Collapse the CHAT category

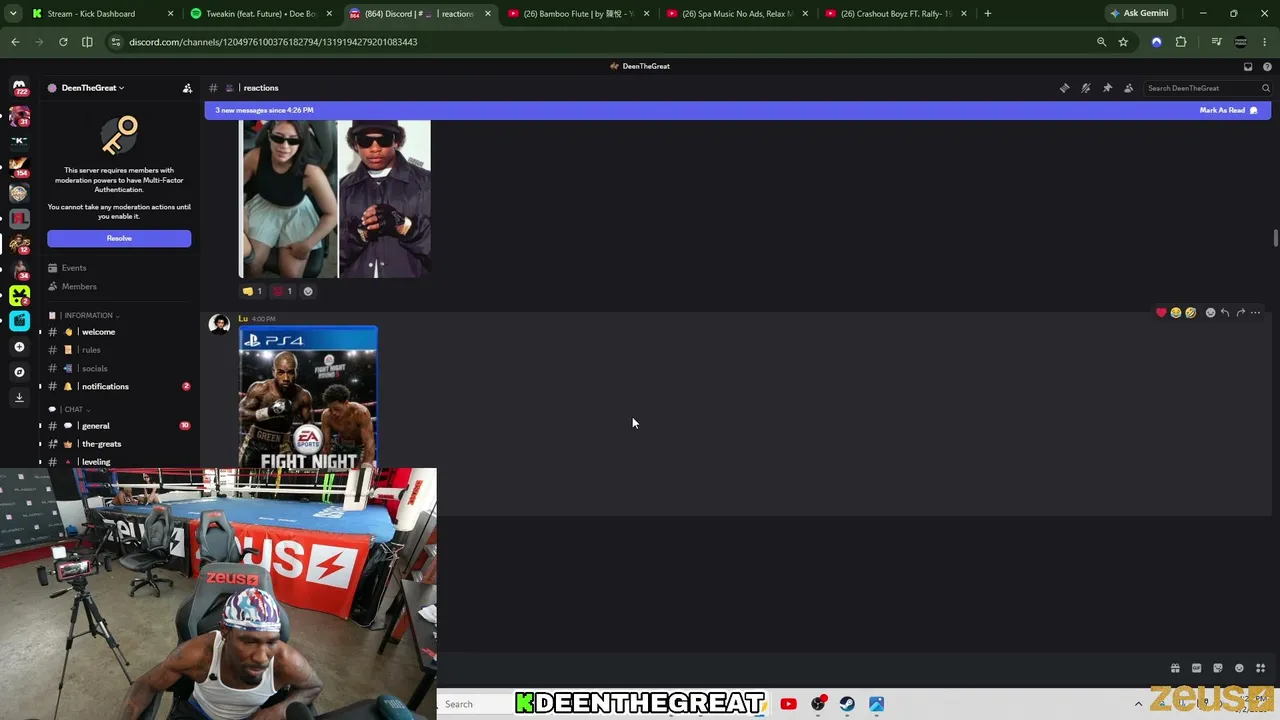pyautogui.click(x=74, y=409)
